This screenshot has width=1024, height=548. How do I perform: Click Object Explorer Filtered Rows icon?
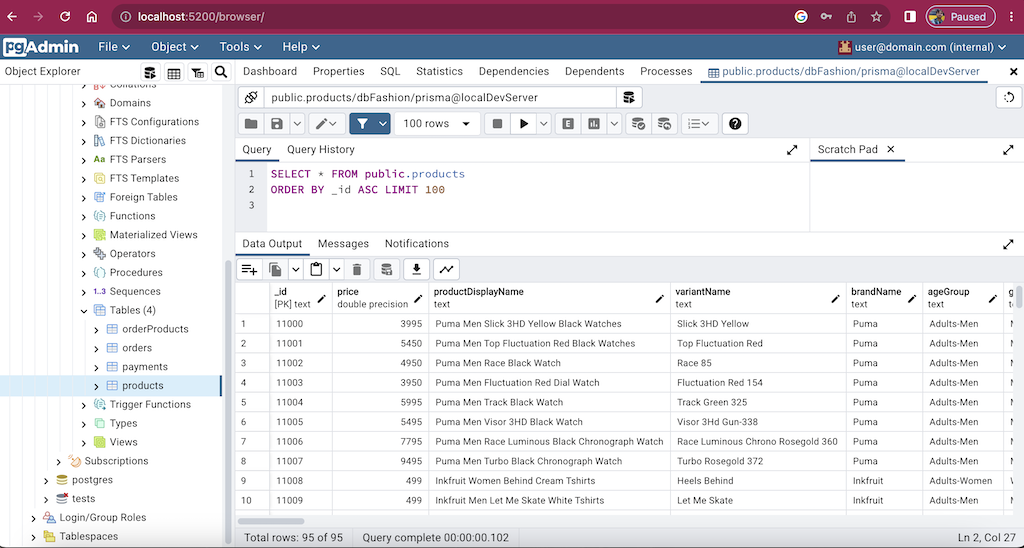[197, 72]
